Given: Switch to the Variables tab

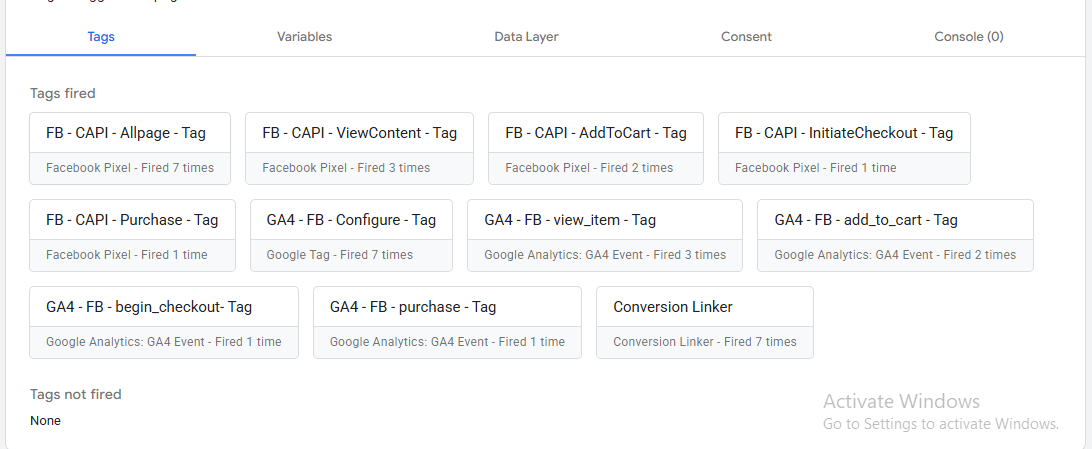Looking at the screenshot, I should pyautogui.click(x=304, y=37).
